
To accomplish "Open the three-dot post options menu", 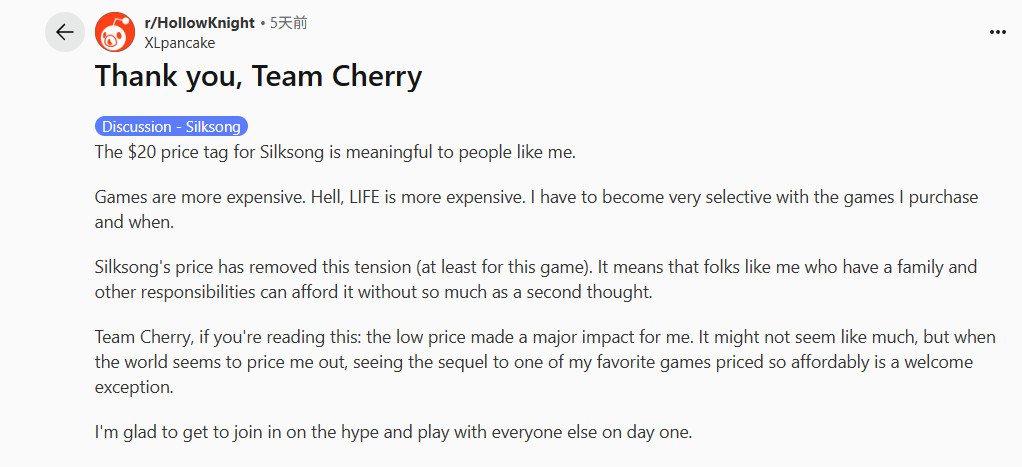I will click(x=997, y=32).
